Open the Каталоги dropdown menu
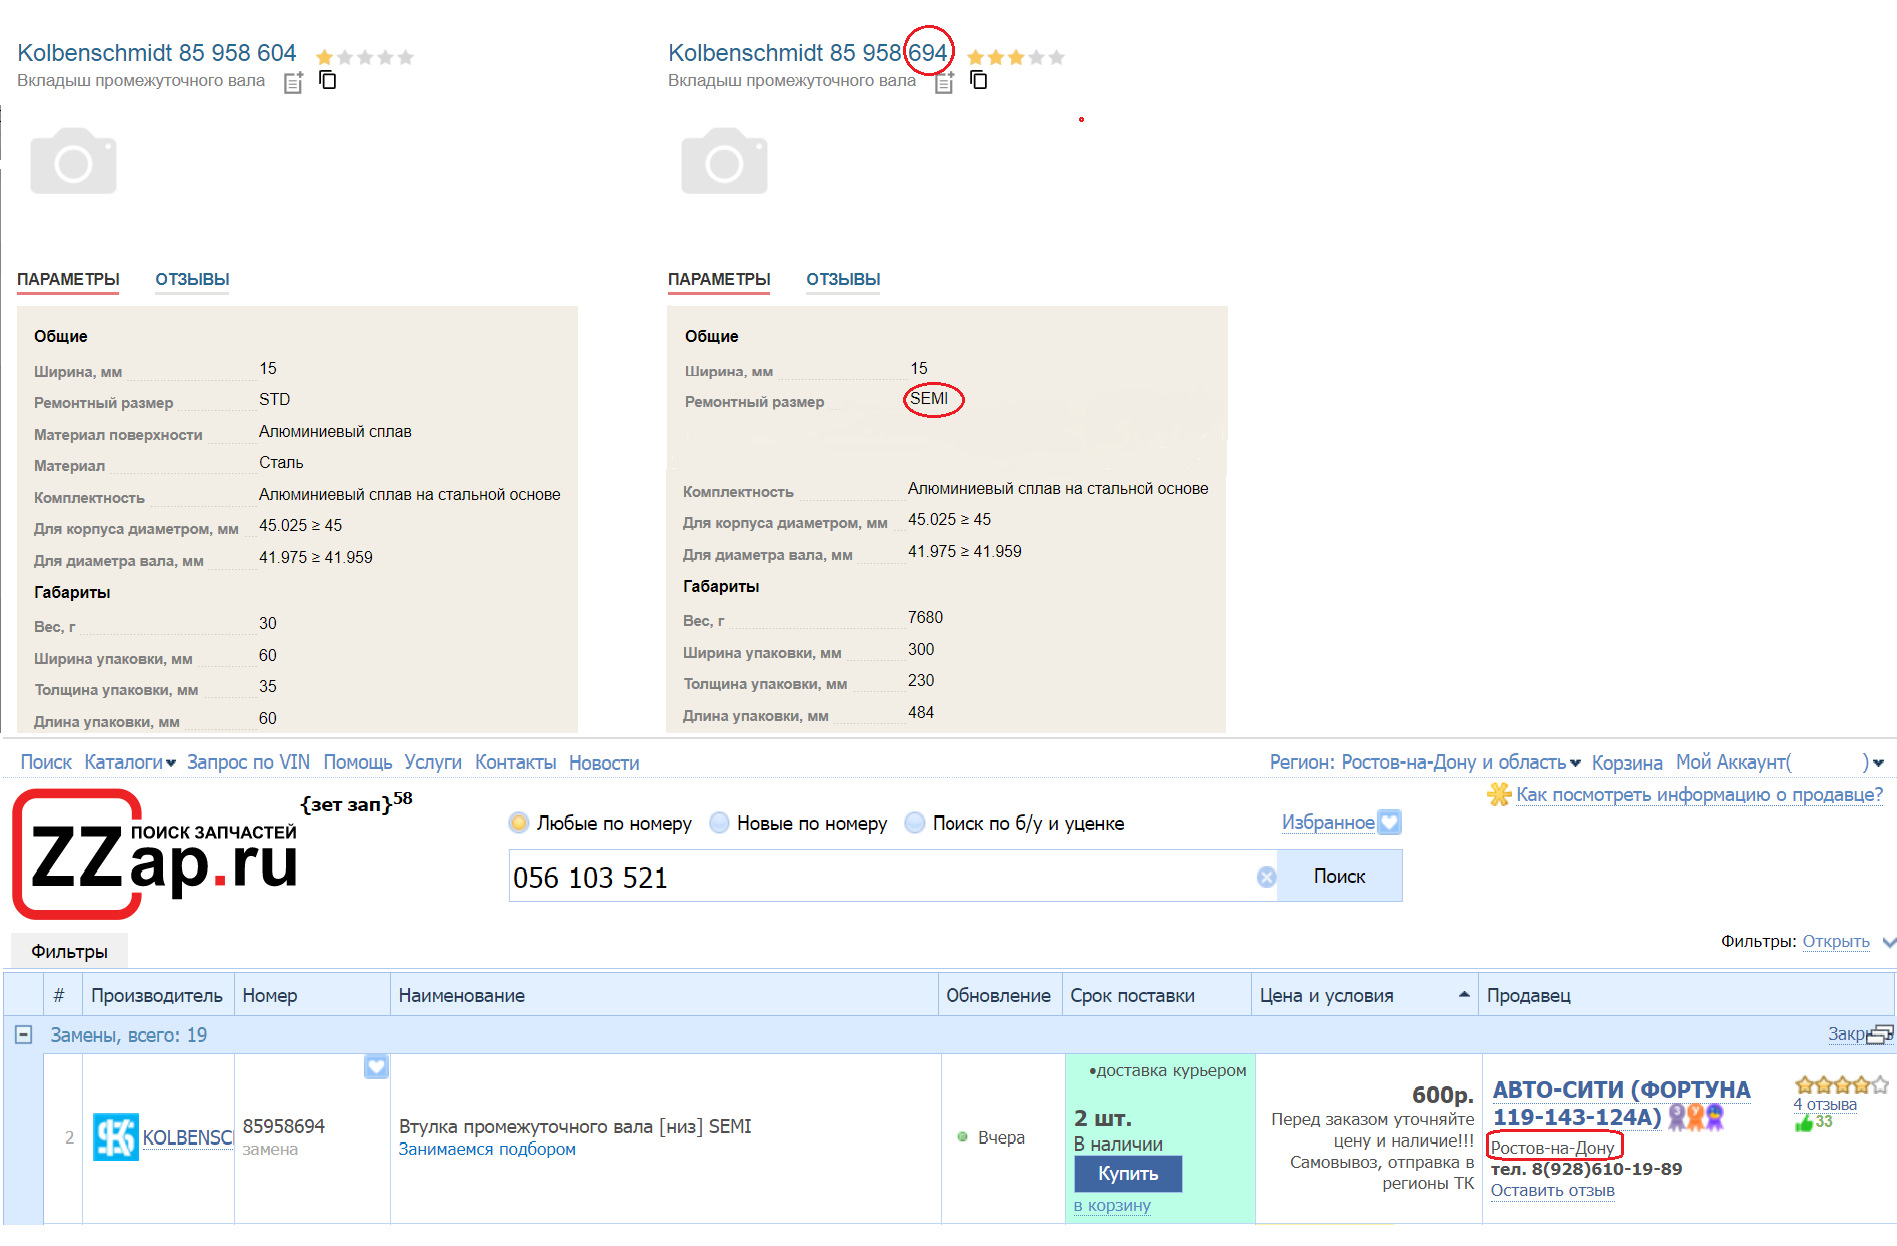This screenshot has width=1897, height=1246. tap(130, 762)
